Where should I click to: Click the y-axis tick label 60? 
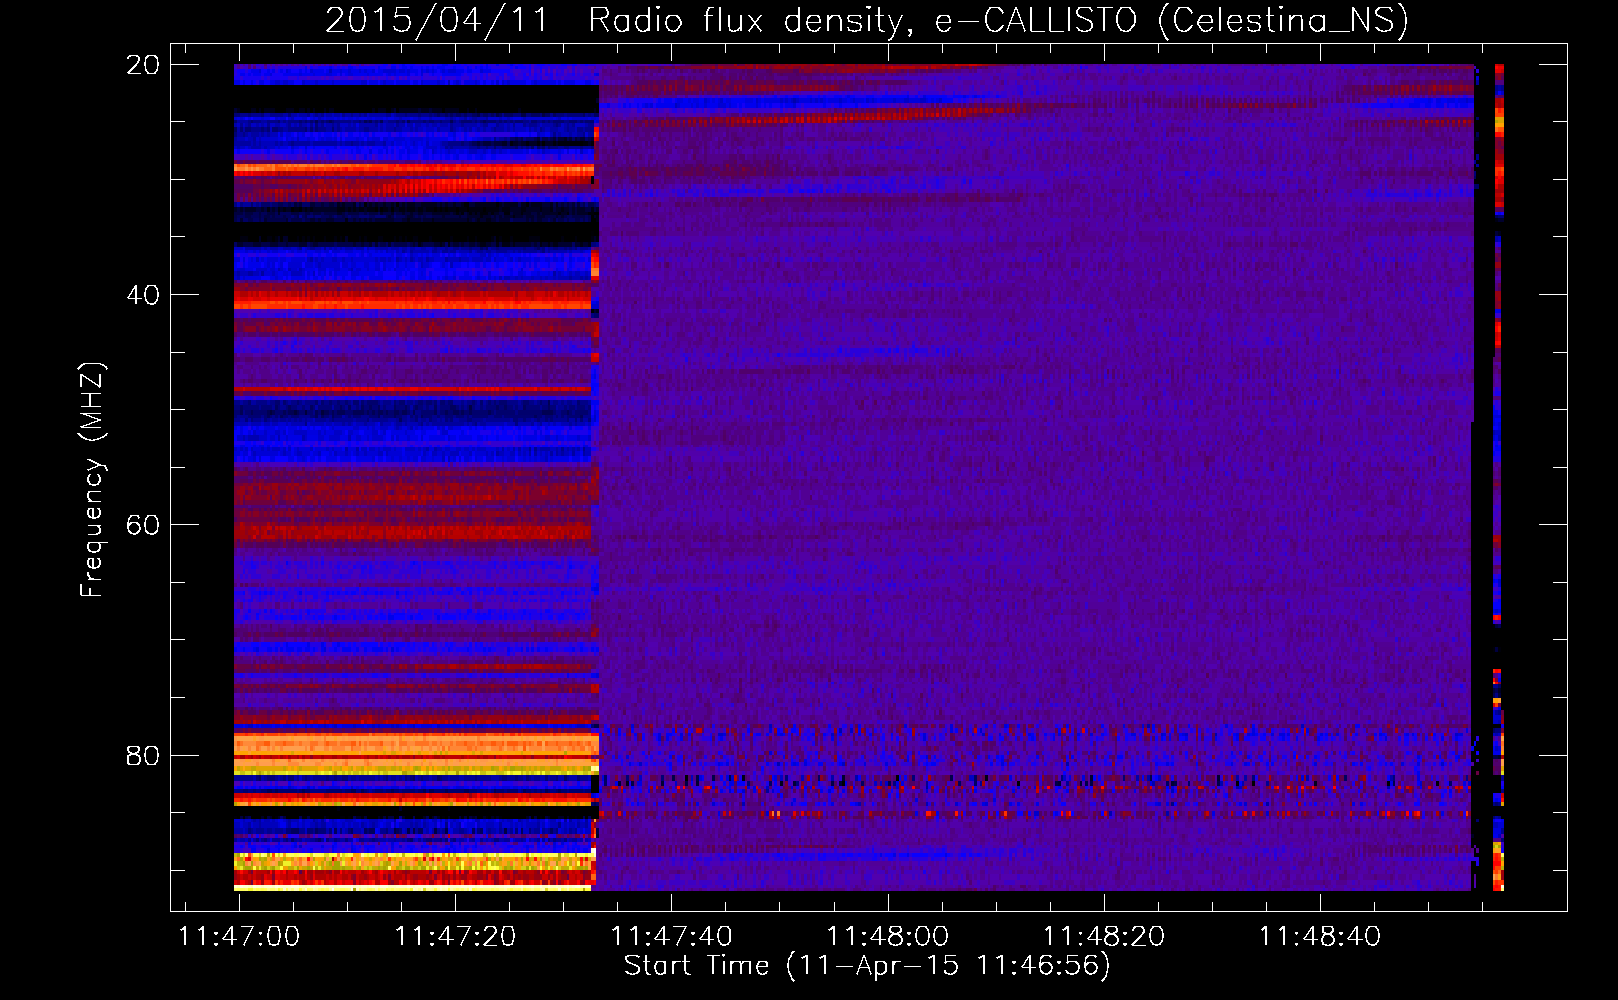(142, 525)
